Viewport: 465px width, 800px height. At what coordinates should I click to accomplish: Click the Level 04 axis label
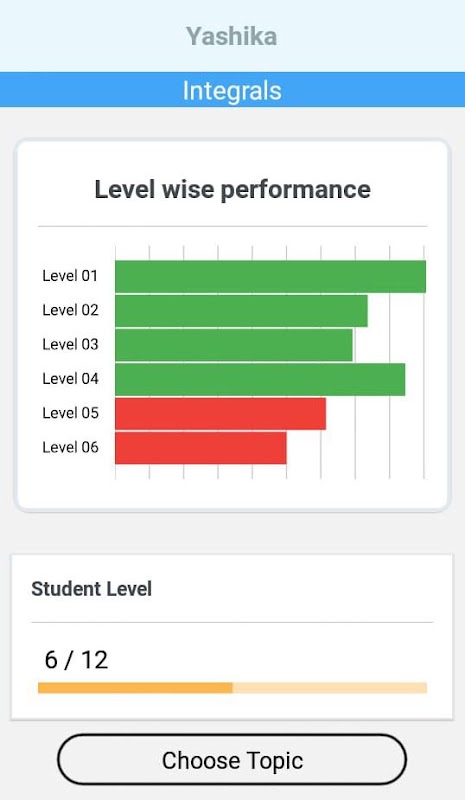click(70, 379)
